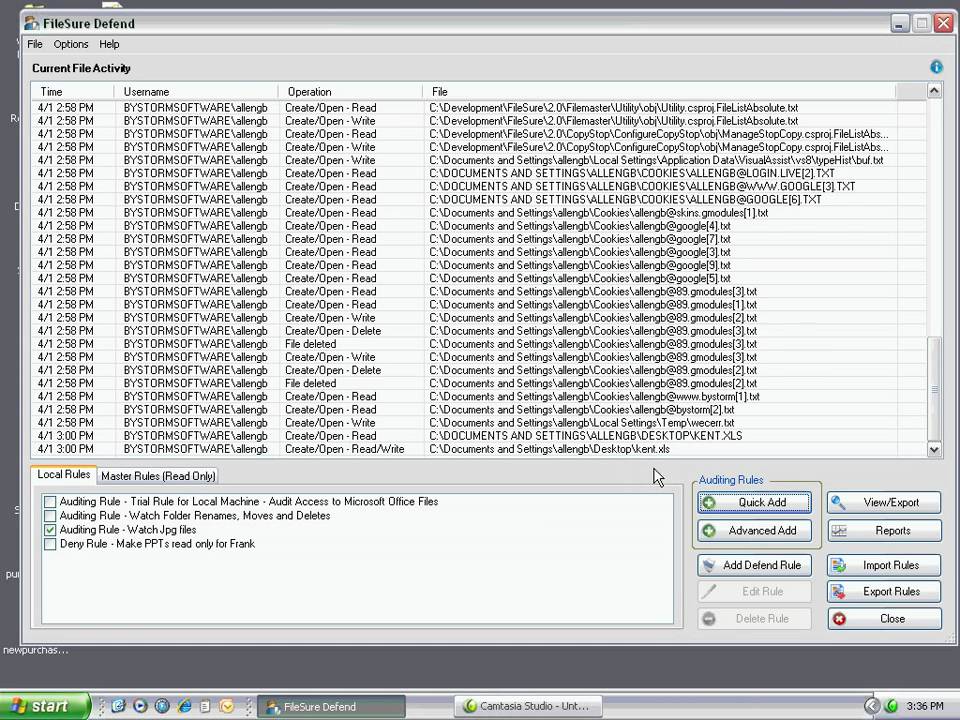Click the activity list scroll down arrow

click(x=934, y=449)
